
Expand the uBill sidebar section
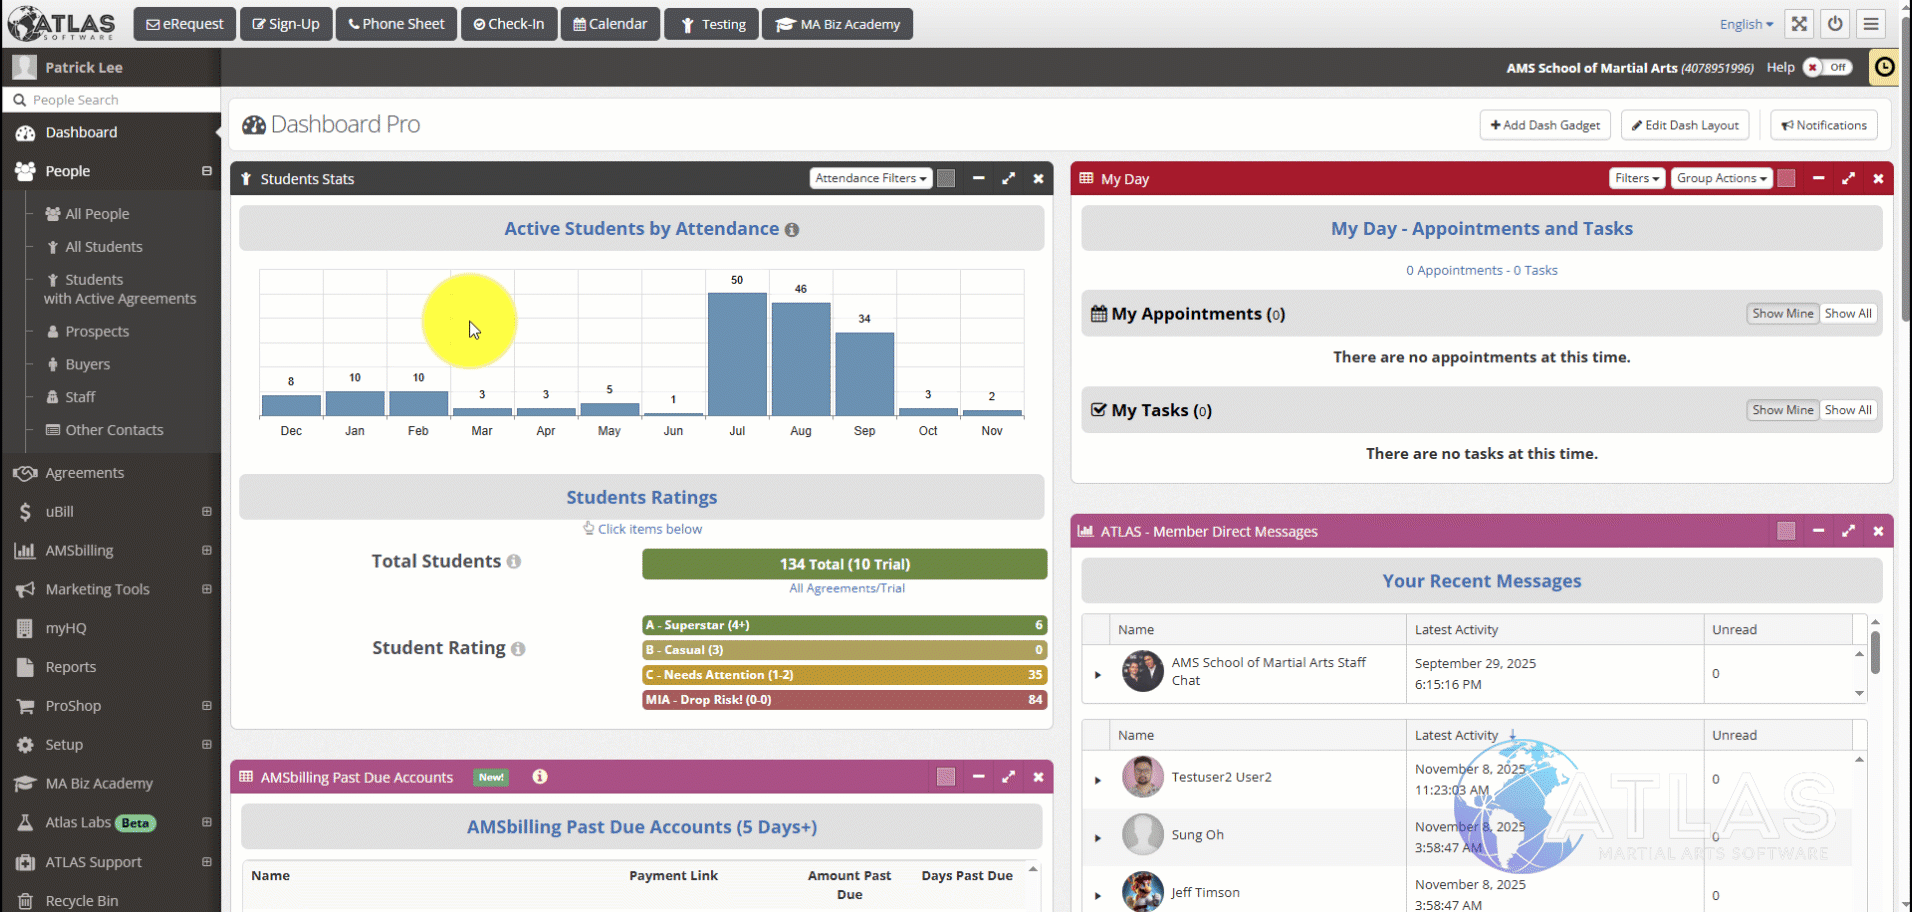click(206, 511)
